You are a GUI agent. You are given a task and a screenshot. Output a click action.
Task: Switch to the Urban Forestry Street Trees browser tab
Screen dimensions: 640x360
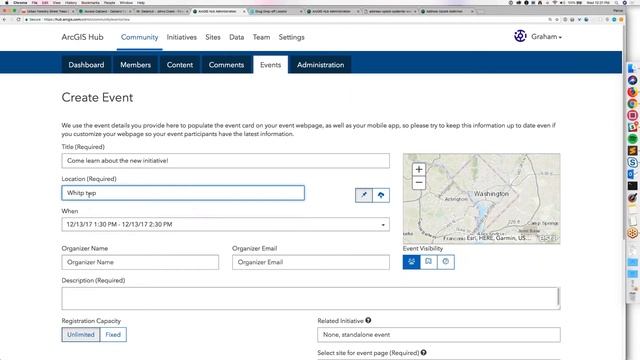pos(47,11)
